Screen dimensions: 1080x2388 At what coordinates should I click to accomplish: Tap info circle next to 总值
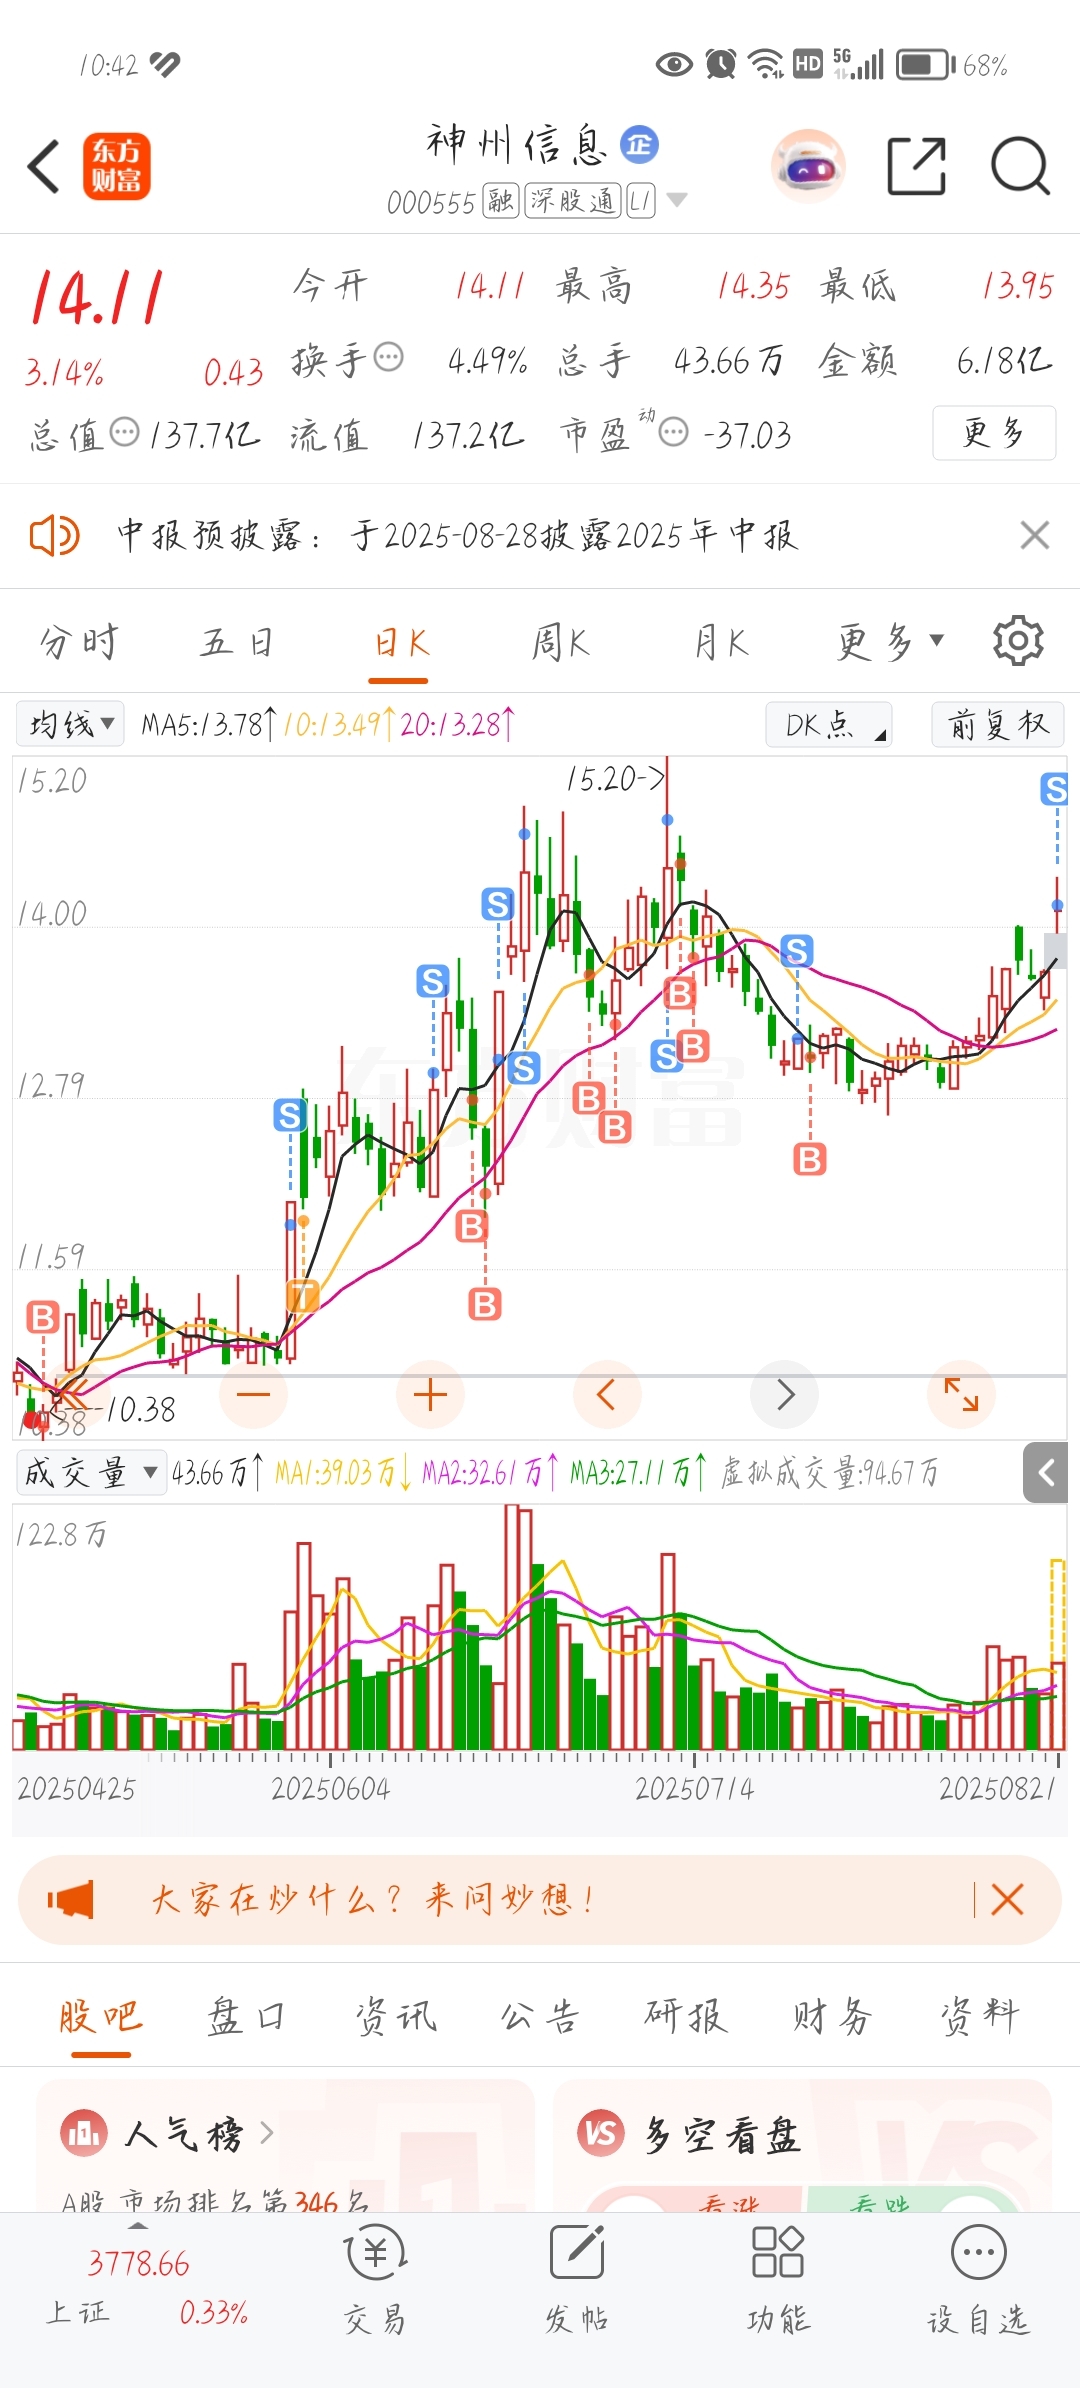click(124, 433)
